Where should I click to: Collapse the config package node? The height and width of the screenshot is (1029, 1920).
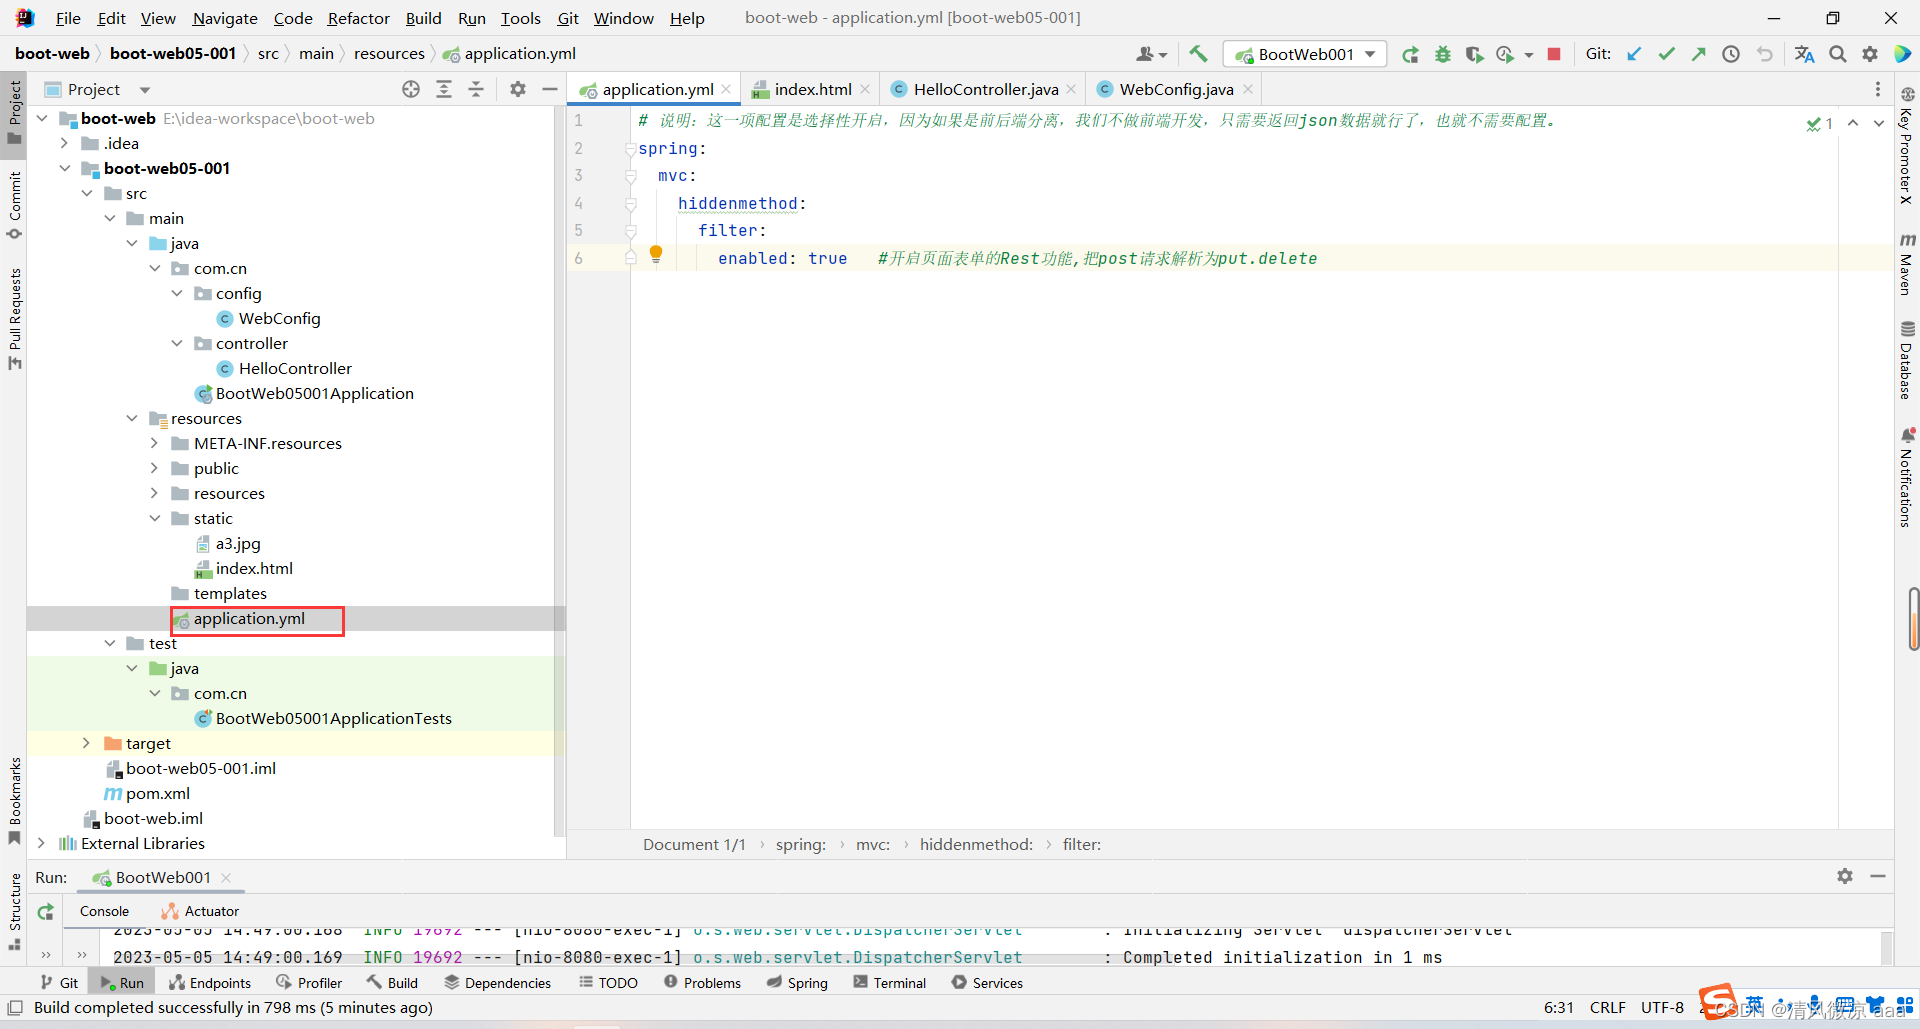click(x=177, y=293)
